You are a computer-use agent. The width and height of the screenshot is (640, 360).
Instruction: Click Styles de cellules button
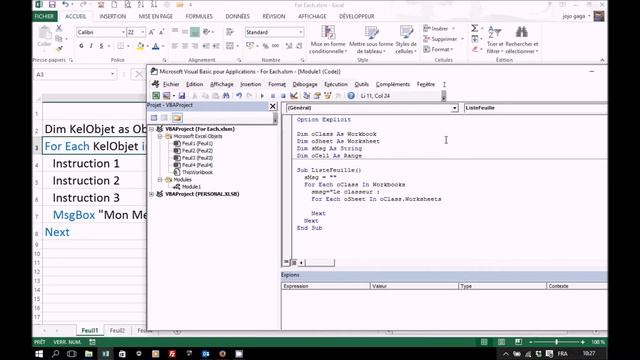tap(406, 40)
